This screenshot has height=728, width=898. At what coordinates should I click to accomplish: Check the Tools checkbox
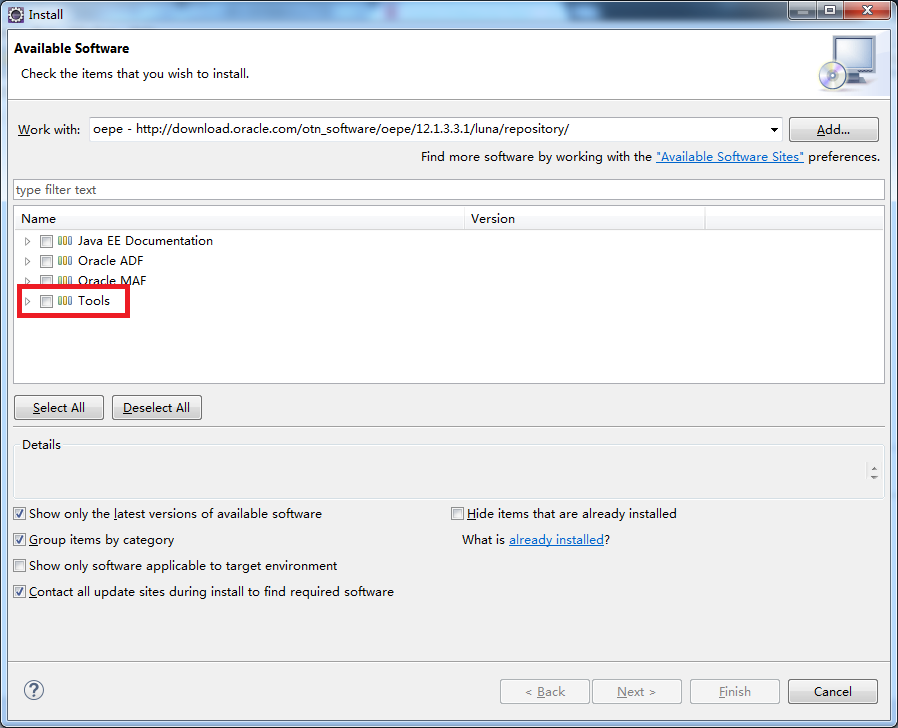click(46, 301)
